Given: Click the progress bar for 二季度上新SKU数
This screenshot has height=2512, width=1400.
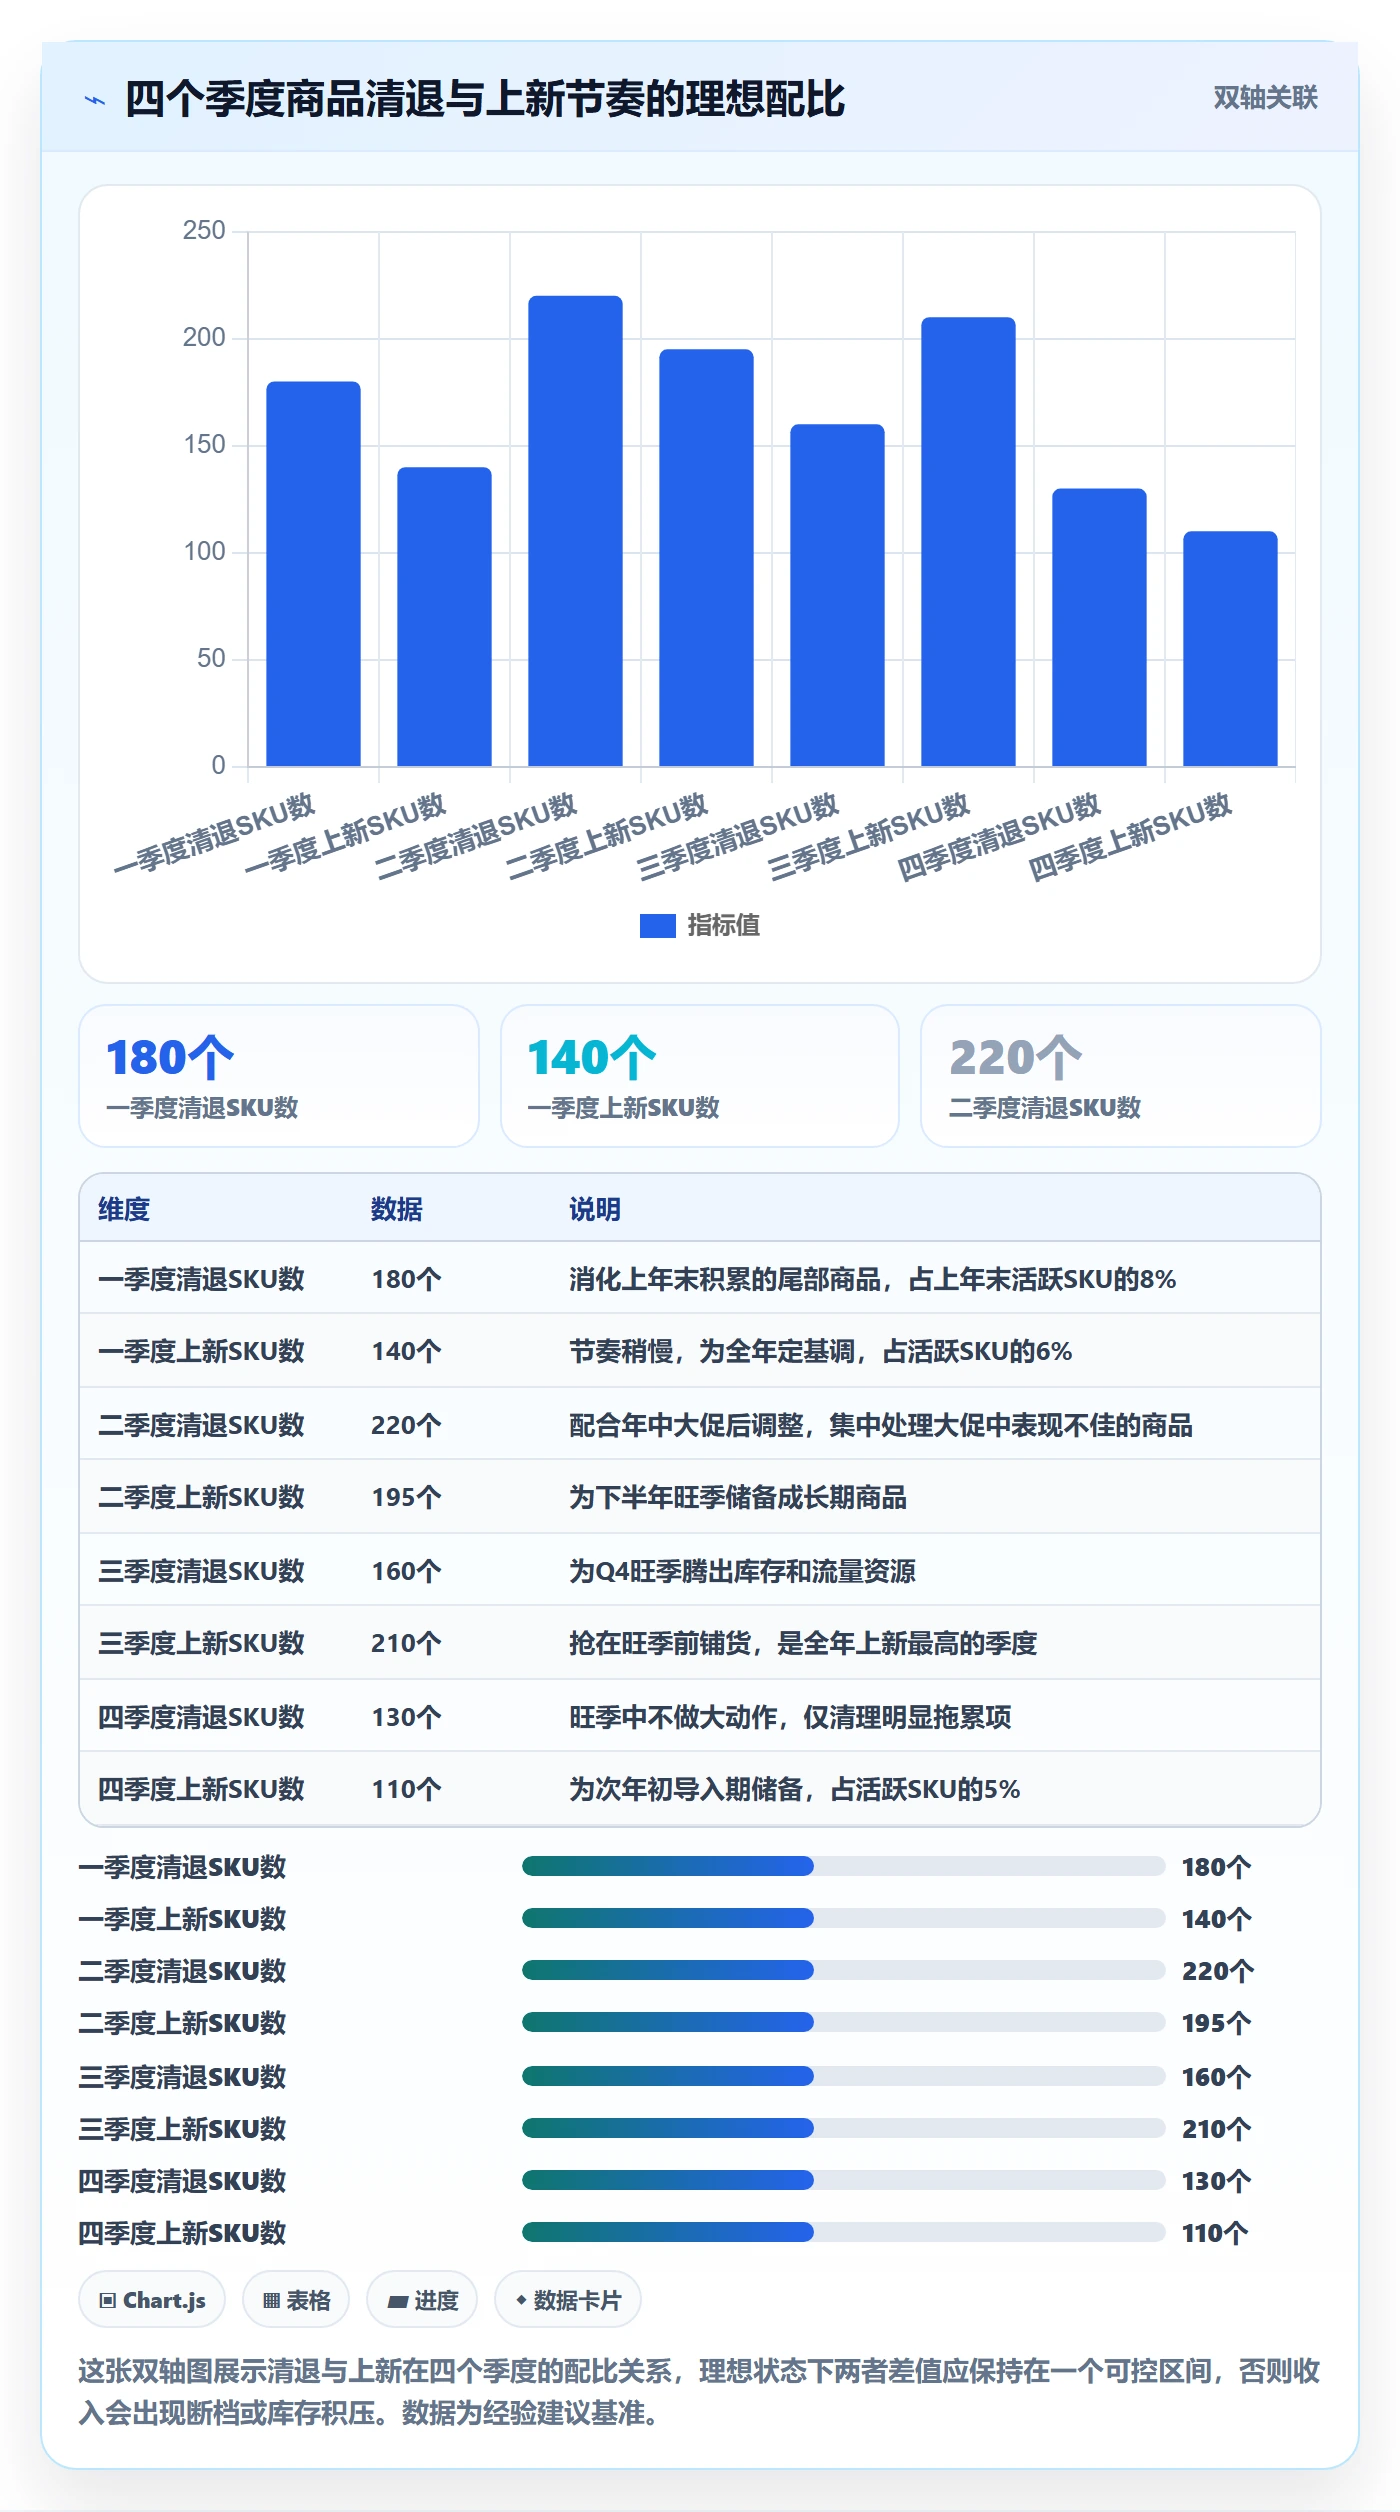Looking at the screenshot, I should pos(844,2022).
